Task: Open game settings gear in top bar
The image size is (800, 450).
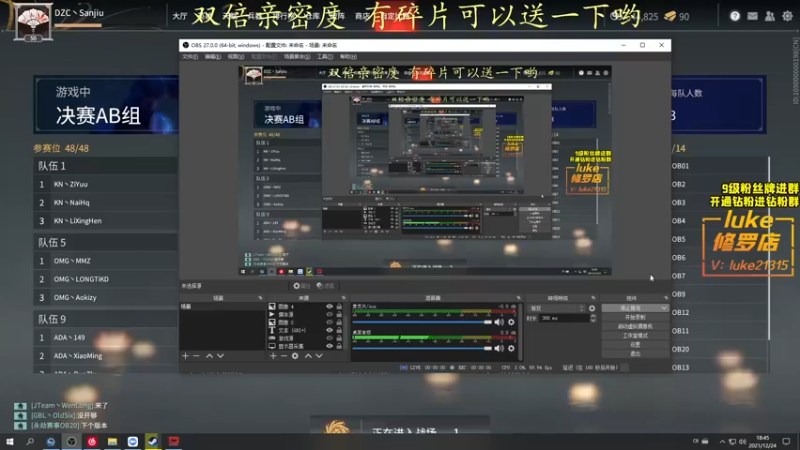Action: 787,16
